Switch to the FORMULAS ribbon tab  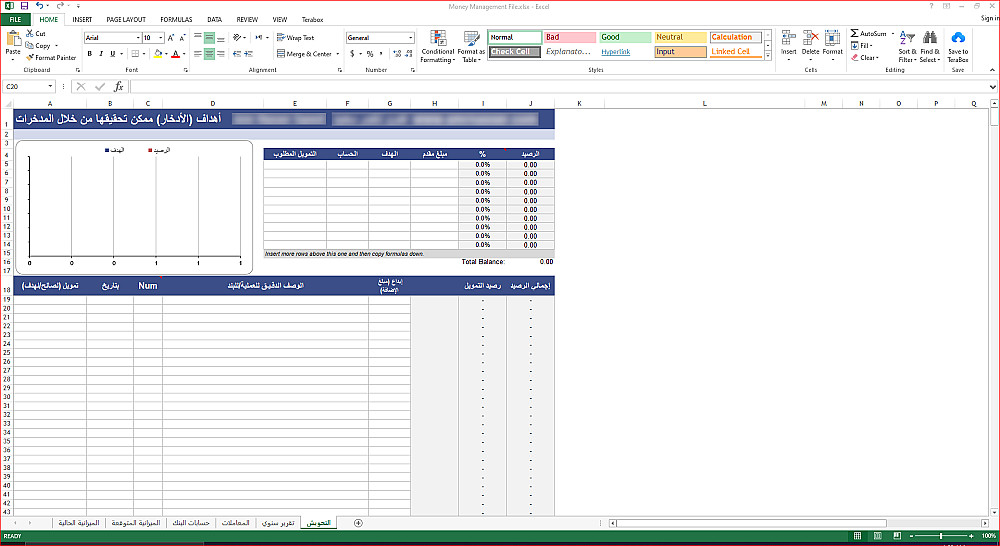pyautogui.click(x=176, y=20)
